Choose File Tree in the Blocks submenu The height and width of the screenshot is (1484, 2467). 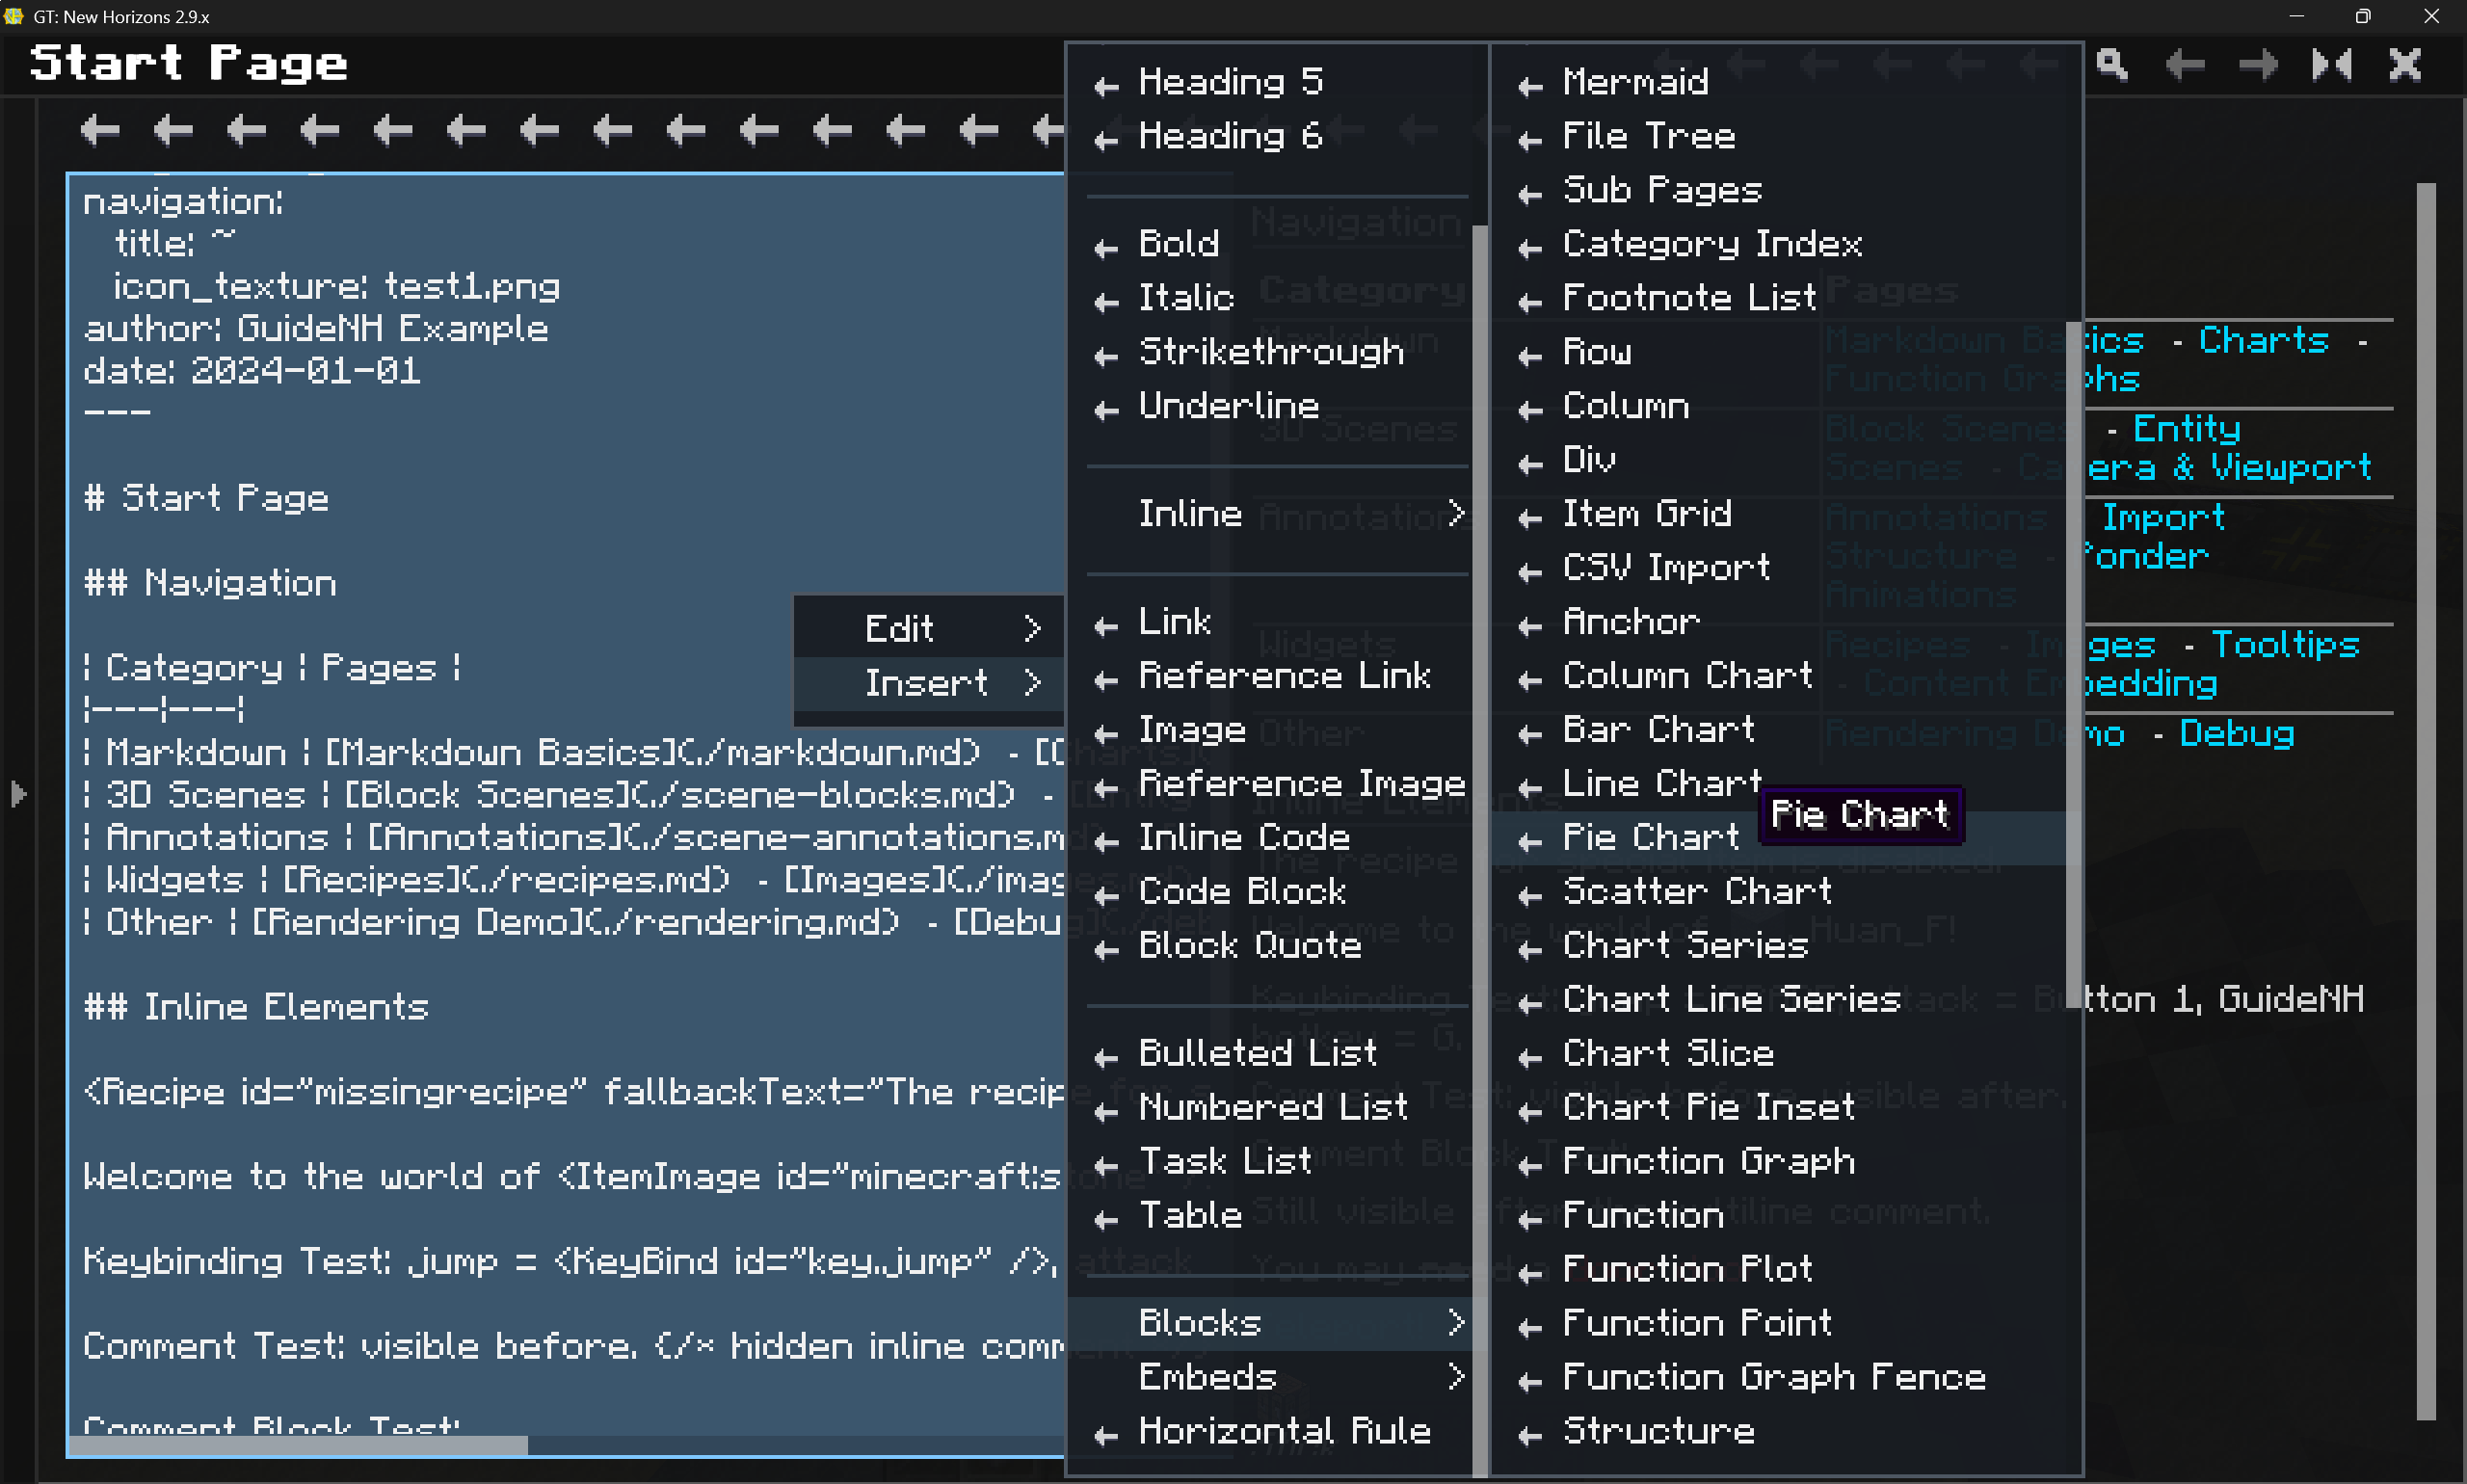[x=1779, y=136]
